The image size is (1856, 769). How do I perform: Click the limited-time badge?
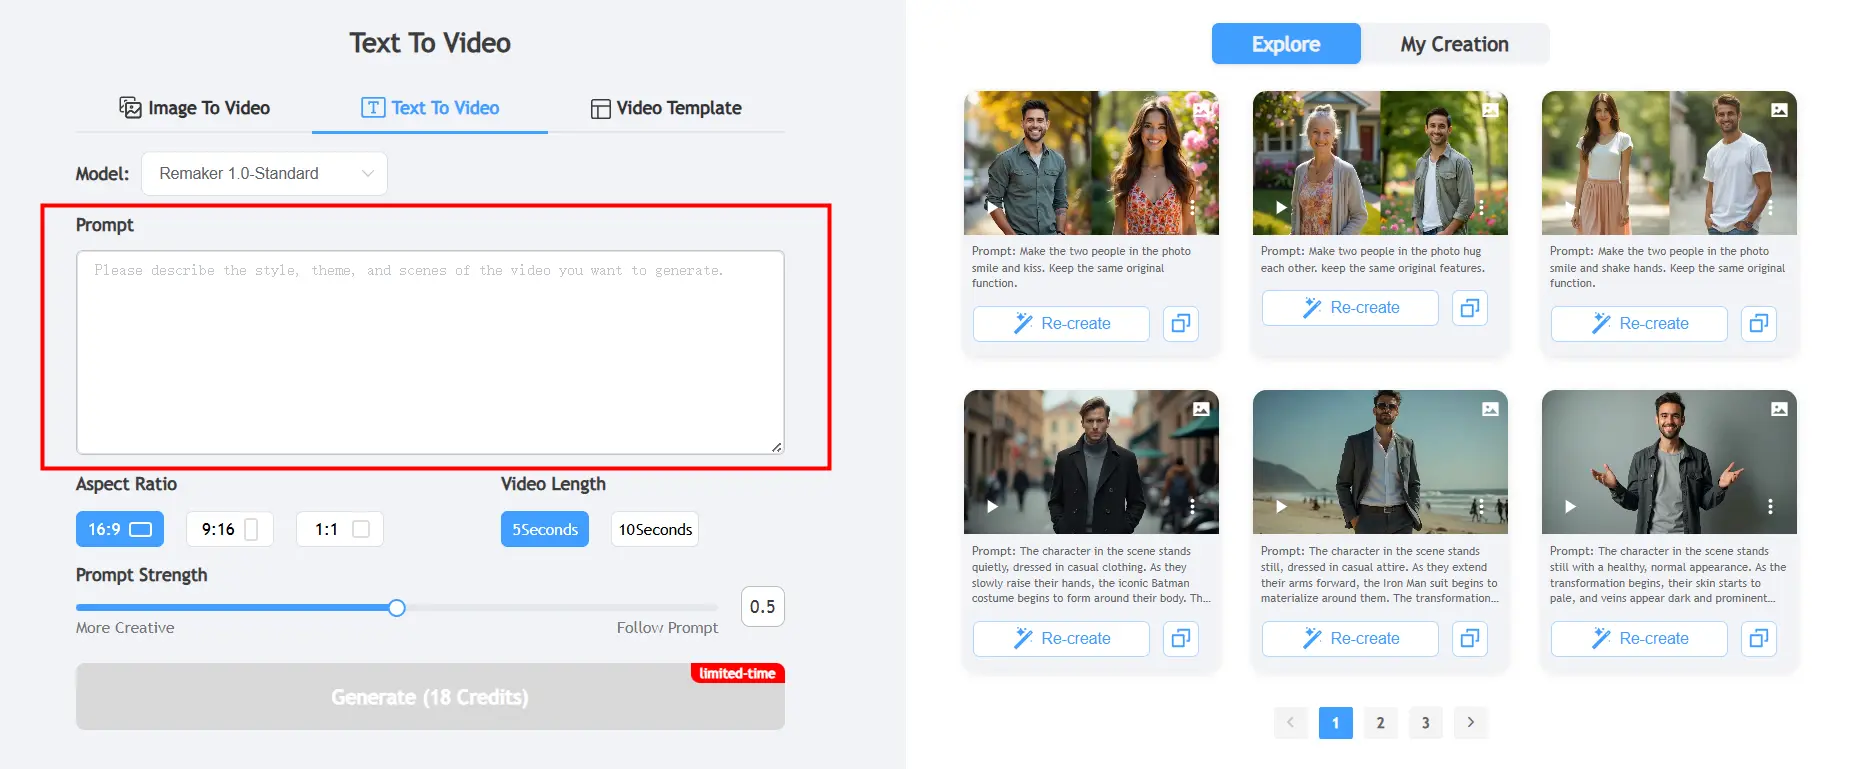(738, 673)
